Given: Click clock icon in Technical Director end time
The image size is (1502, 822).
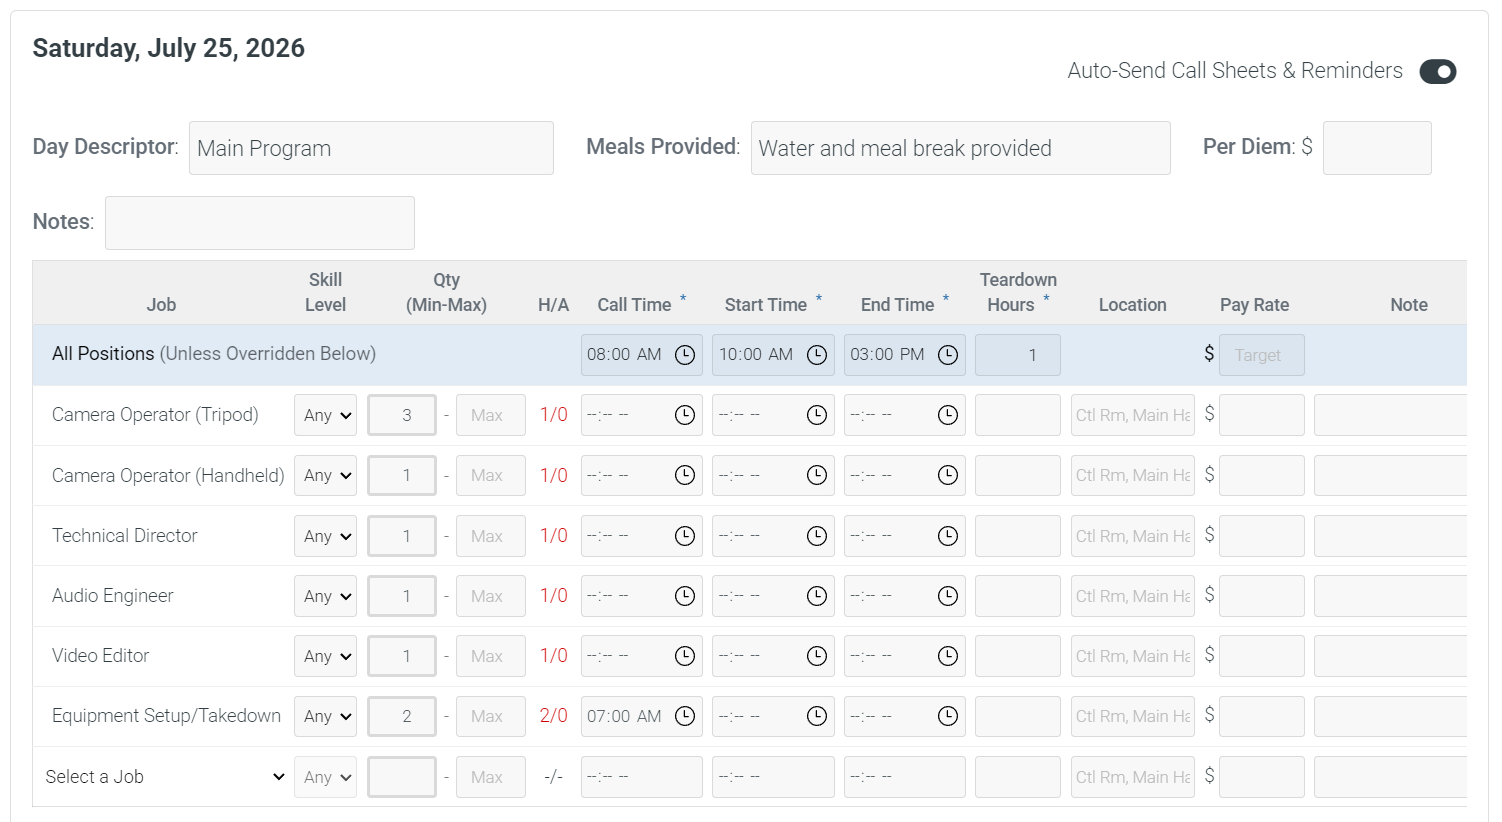Looking at the screenshot, I should [948, 536].
